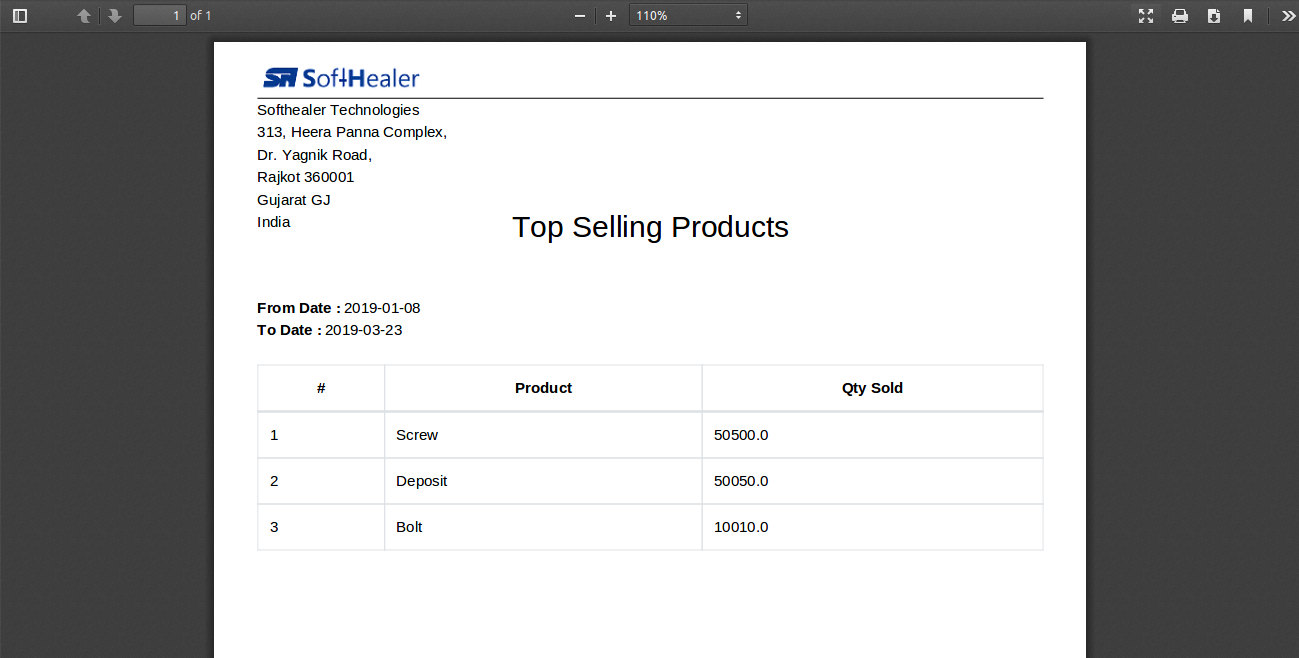Click quantity value 10010.0
This screenshot has width=1299, height=658.
pyautogui.click(x=741, y=527)
